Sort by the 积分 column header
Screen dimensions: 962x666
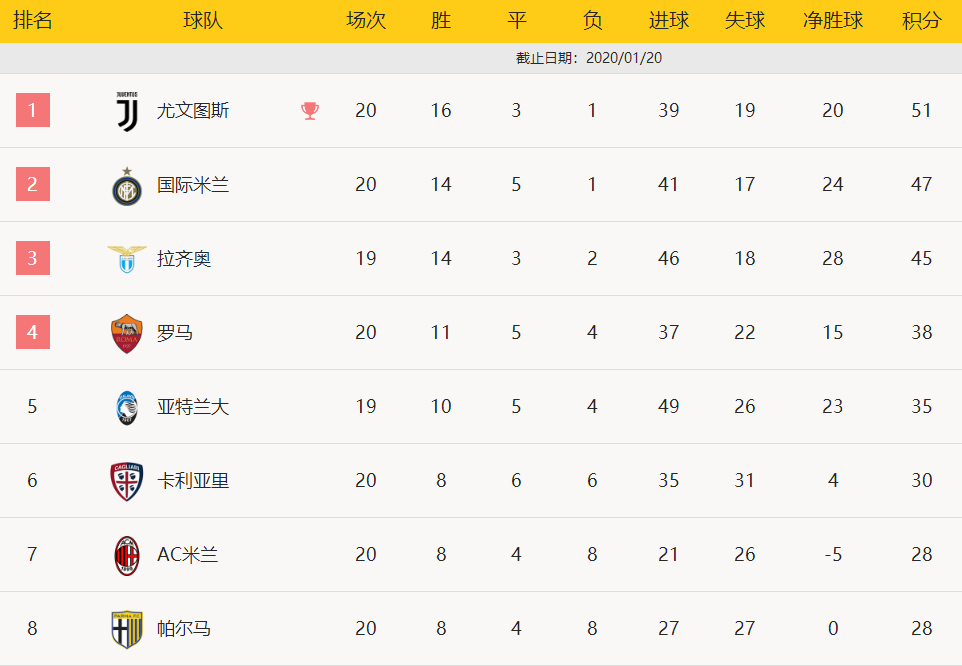pos(922,21)
